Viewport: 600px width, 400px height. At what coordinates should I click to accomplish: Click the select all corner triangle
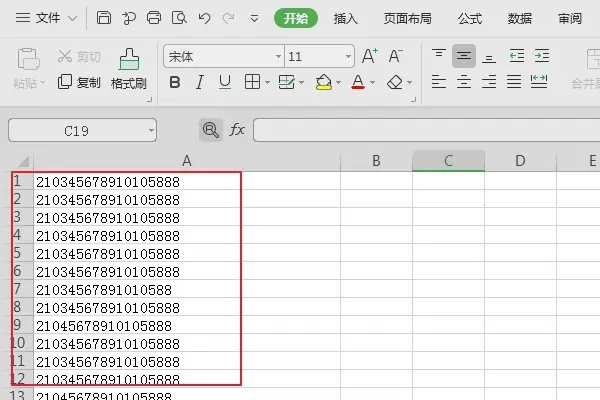click(23, 161)
